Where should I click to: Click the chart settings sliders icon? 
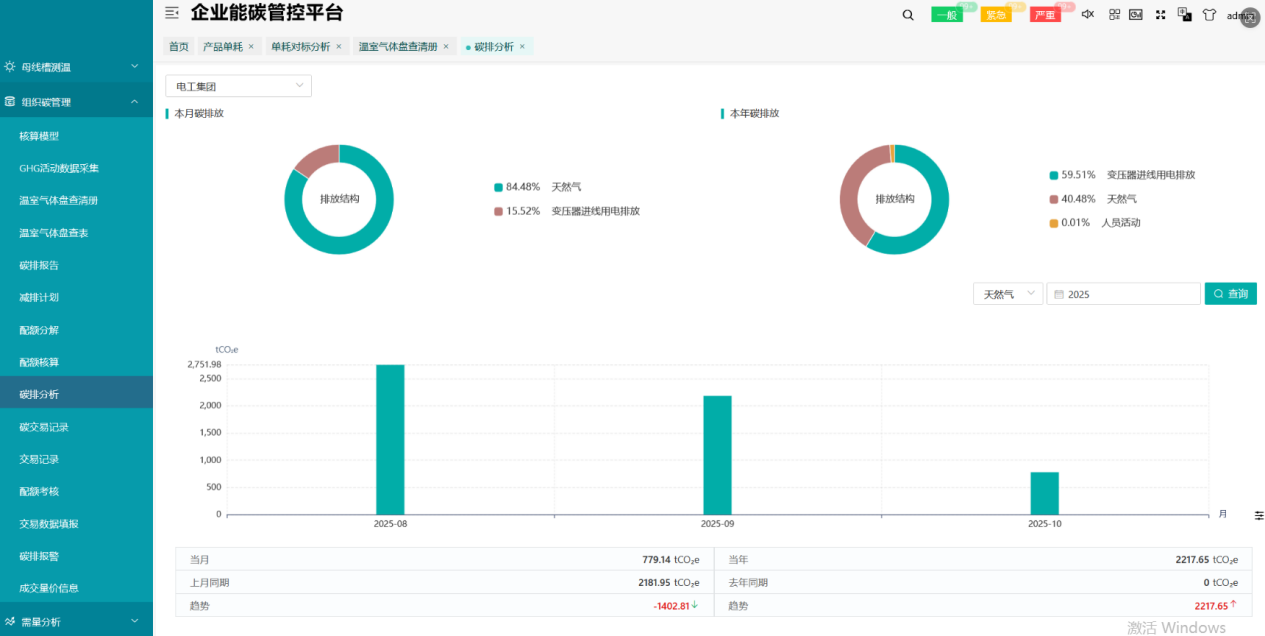click(1259, 515)
